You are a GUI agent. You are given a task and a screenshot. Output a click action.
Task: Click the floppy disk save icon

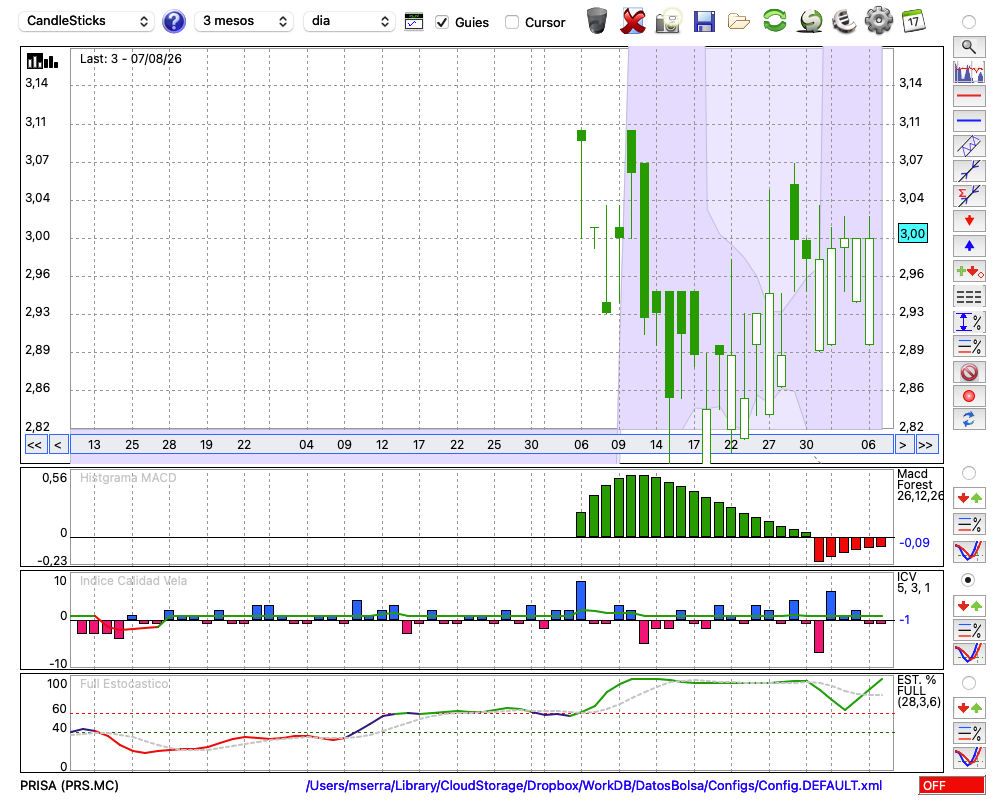point(704,21)
